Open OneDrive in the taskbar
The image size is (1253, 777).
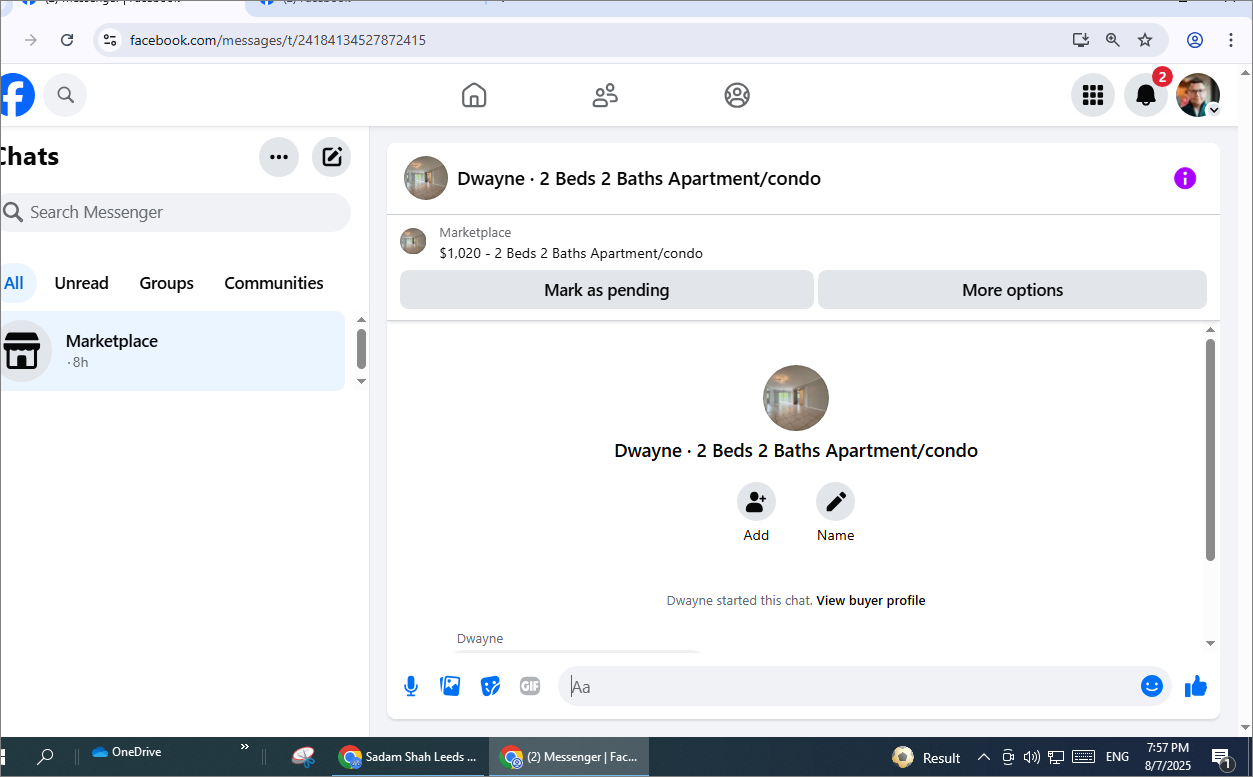point(126,752)
